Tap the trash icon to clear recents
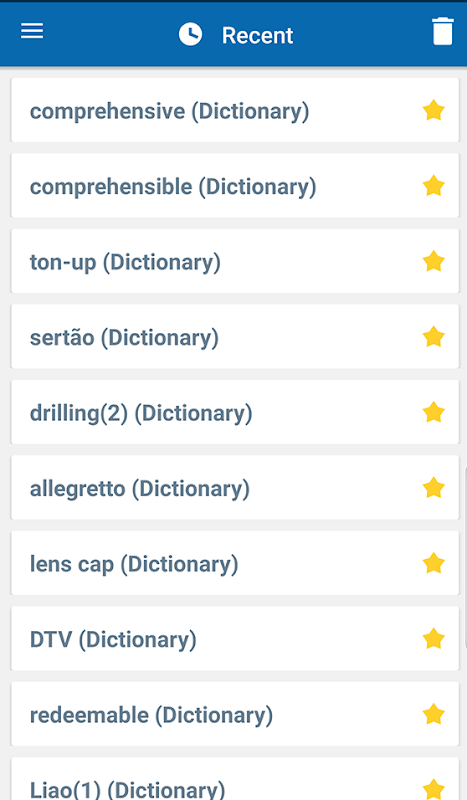Image resolution: width=467 pixels, height=800 pixels. 443,32
